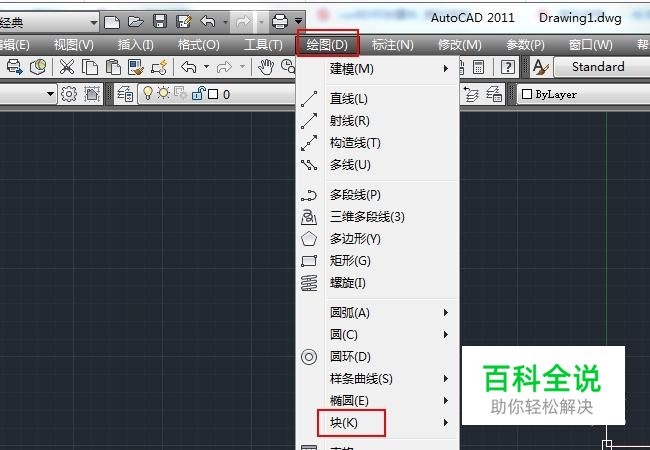Image resolution: width=650 pixels, height=450 pixels.
Task: Toggle layer 0 lock padlock icon
Action: coord(198,93)
